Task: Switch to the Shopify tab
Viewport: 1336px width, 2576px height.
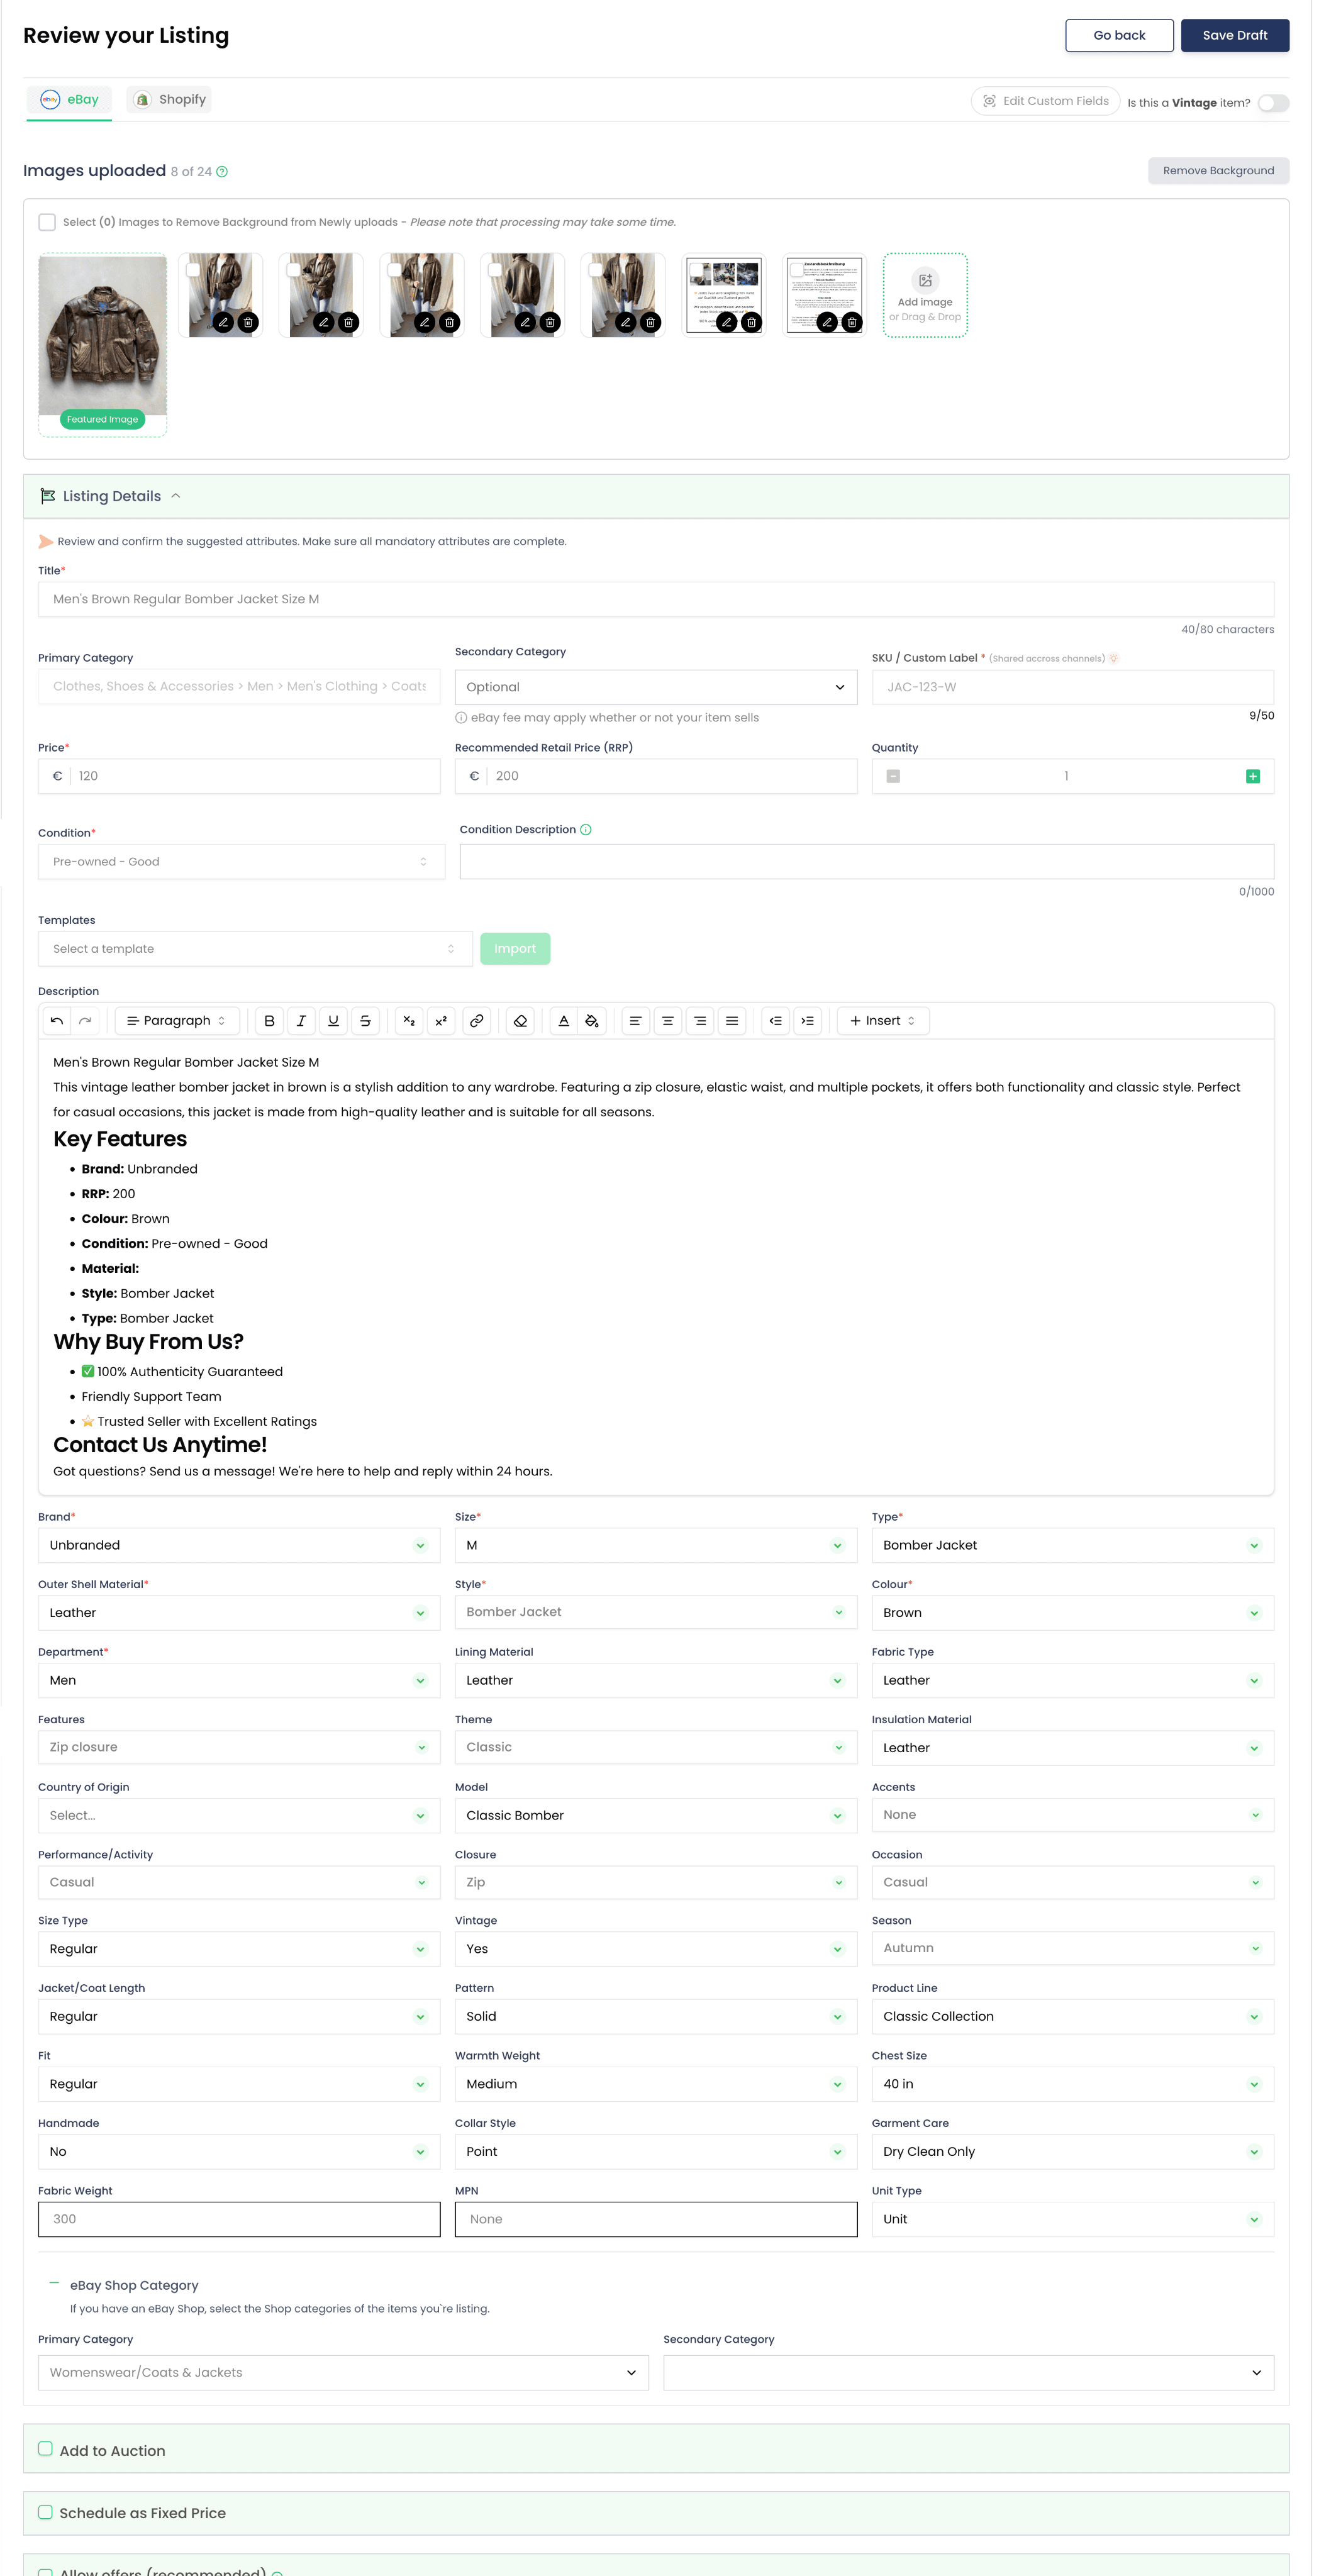Action: [170, 100]
